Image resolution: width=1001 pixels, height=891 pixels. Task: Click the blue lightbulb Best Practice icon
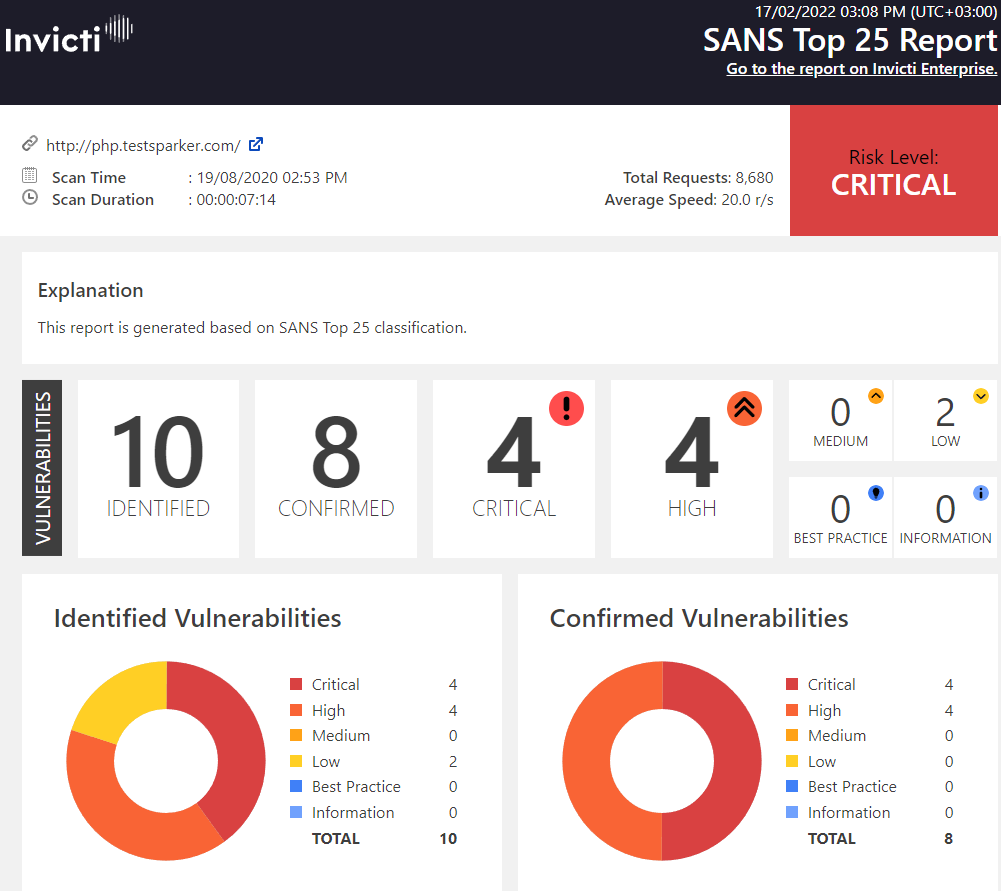[x=876, y=493]
